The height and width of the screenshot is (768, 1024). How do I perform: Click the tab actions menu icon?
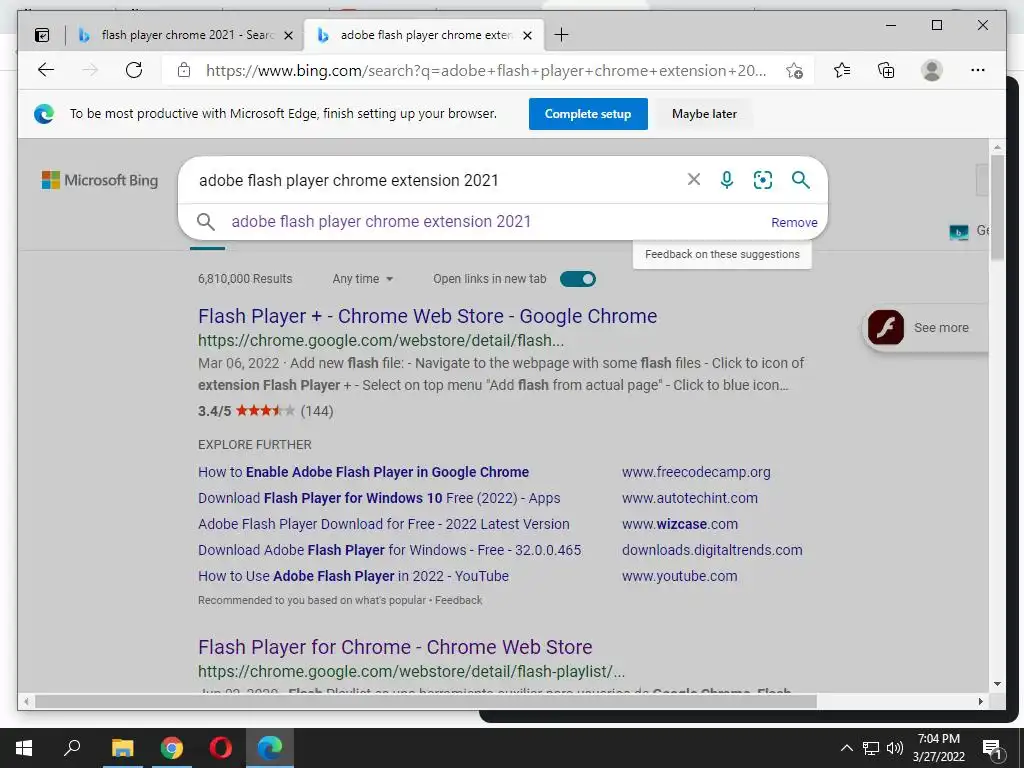pos(42,35)
